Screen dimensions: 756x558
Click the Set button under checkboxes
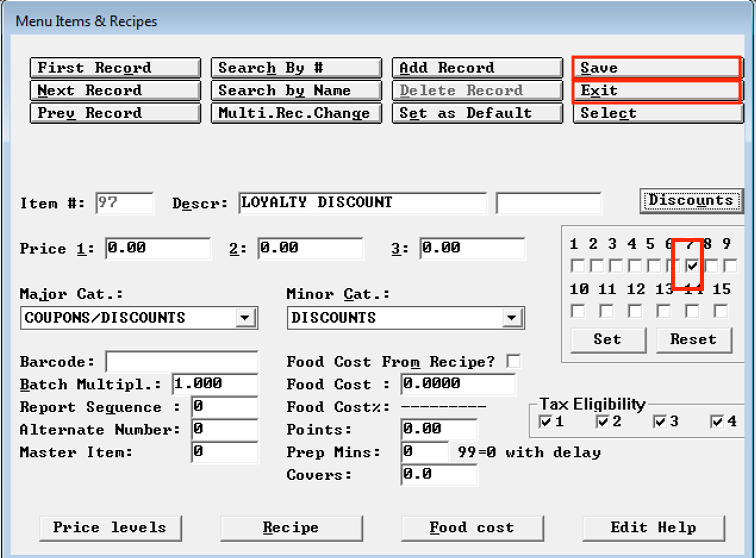[x=608, y=340]
